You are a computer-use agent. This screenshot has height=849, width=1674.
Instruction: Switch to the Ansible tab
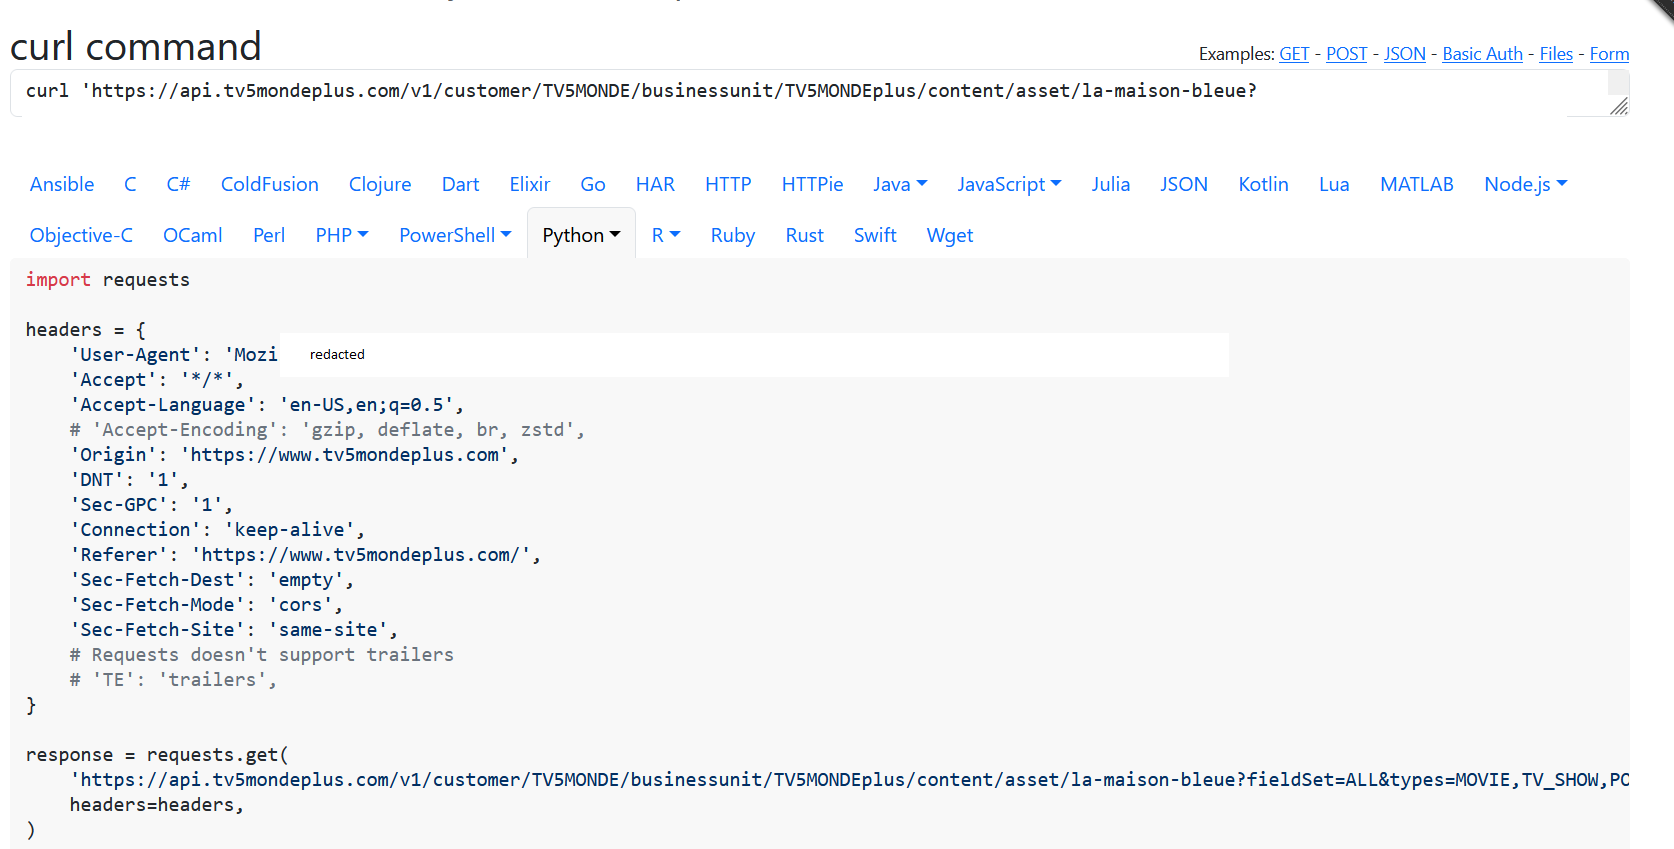tap(62, 184)
